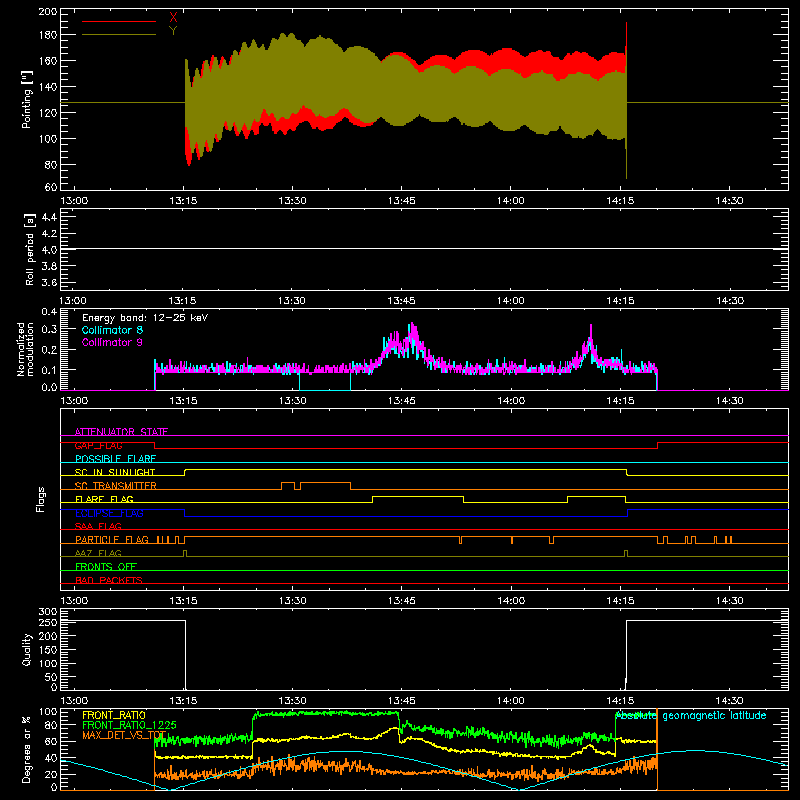Image resolution: width=800 pixels, height=800 pixels.
Task: Click the olive Y legend line
Action: coord(119,34)
